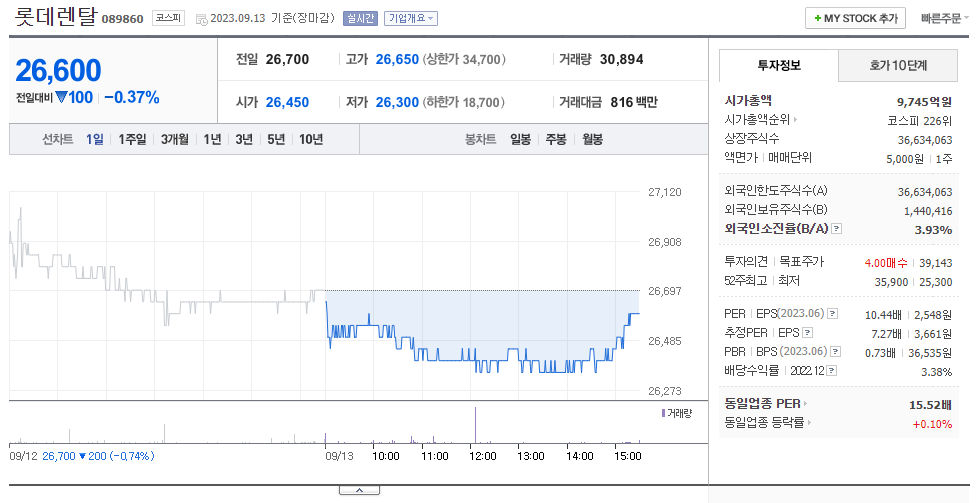Click the help icon next to PER EPS(2023.06)
This screenshot has height=503, width=977.
click(832, 314)
